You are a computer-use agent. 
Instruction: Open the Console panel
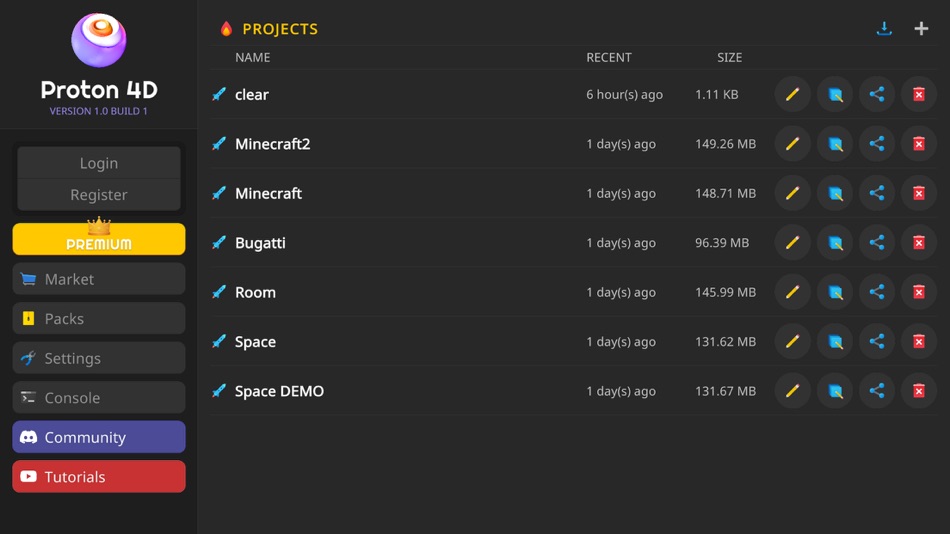(99, 398)
